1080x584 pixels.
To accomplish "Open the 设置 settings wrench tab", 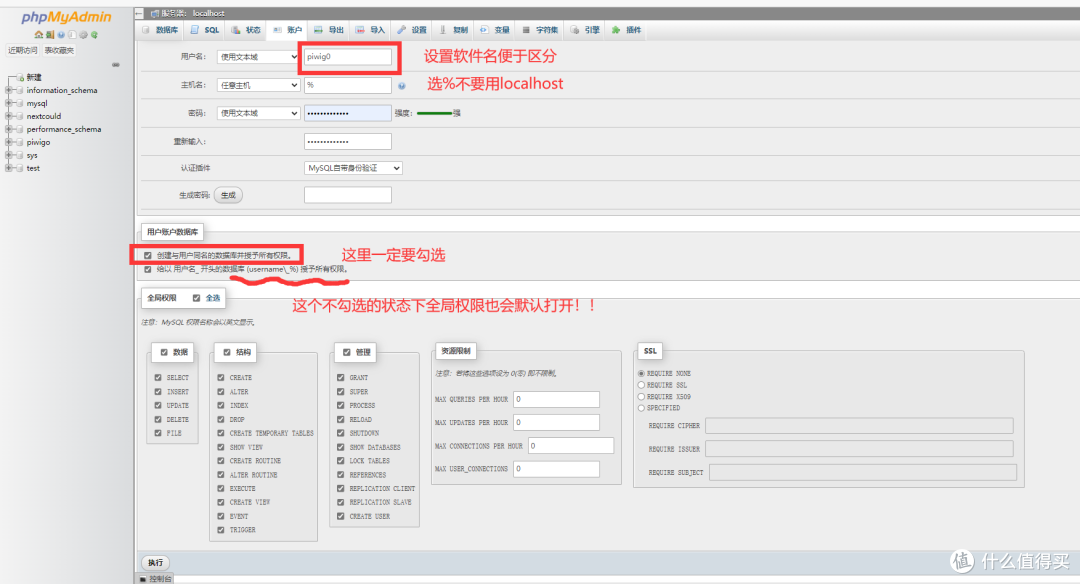I will click(x=412, y=30).
